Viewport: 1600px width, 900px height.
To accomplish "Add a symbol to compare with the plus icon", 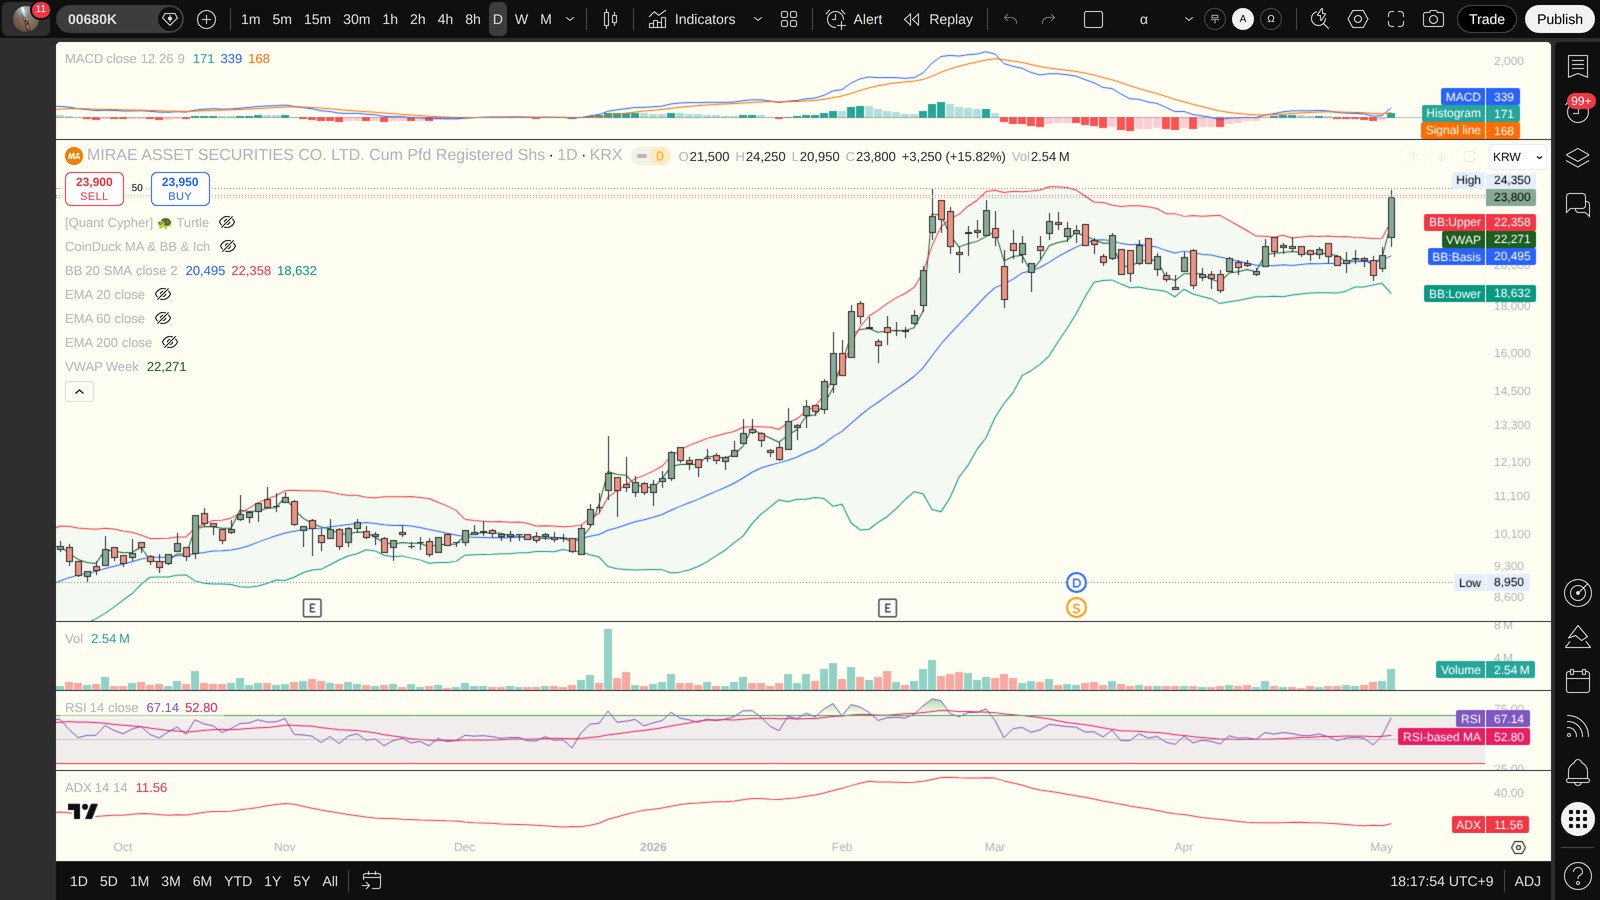I will 206,19.
